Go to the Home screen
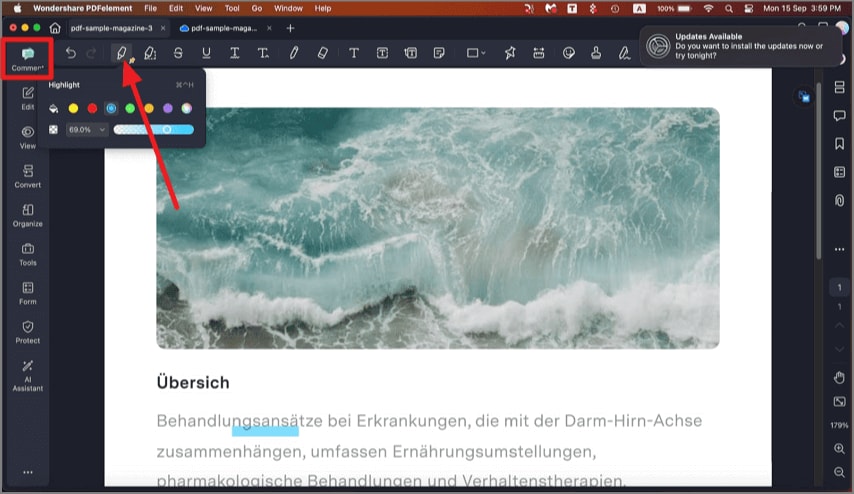Image resolution: width=854 pixels, height=494 pixels. click(x=55, y=28)
